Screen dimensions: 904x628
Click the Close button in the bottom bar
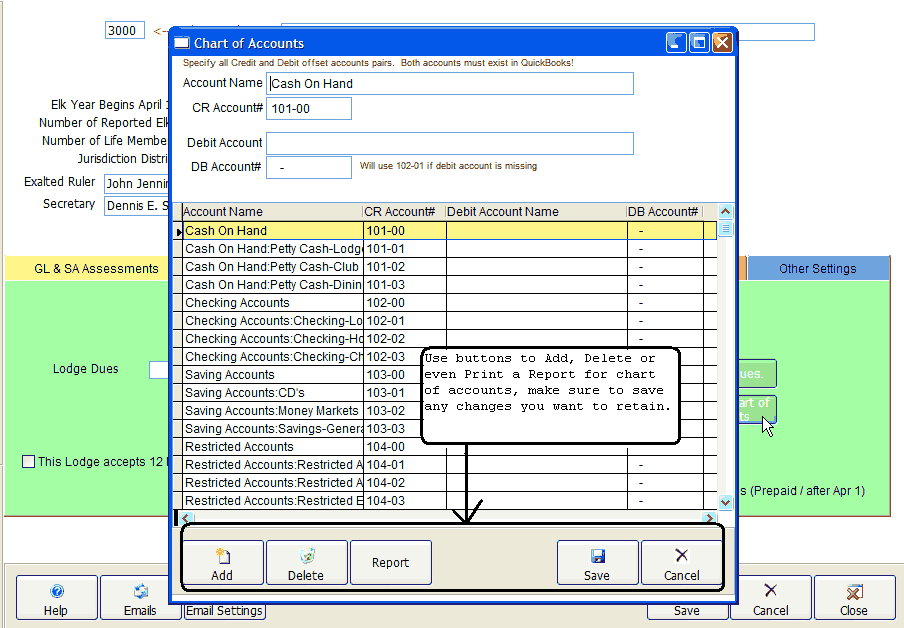pyautogui.click(x=853, y=598)
